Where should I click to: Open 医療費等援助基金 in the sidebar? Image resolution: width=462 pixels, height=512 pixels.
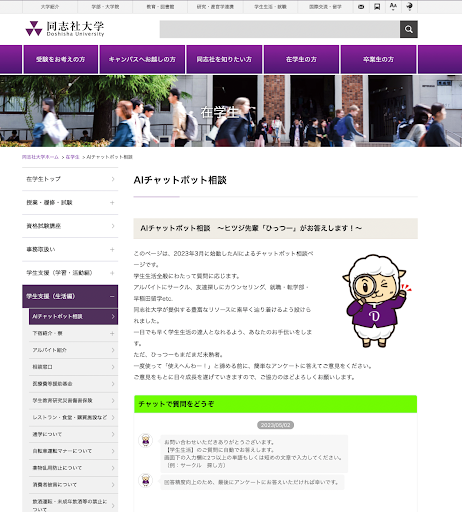coord(73,384)
